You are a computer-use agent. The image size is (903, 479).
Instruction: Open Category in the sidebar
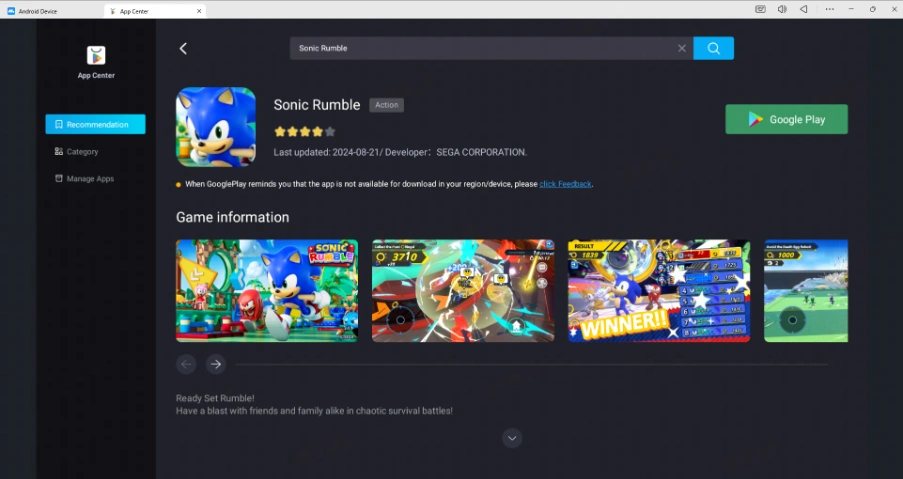pos(82,152)
